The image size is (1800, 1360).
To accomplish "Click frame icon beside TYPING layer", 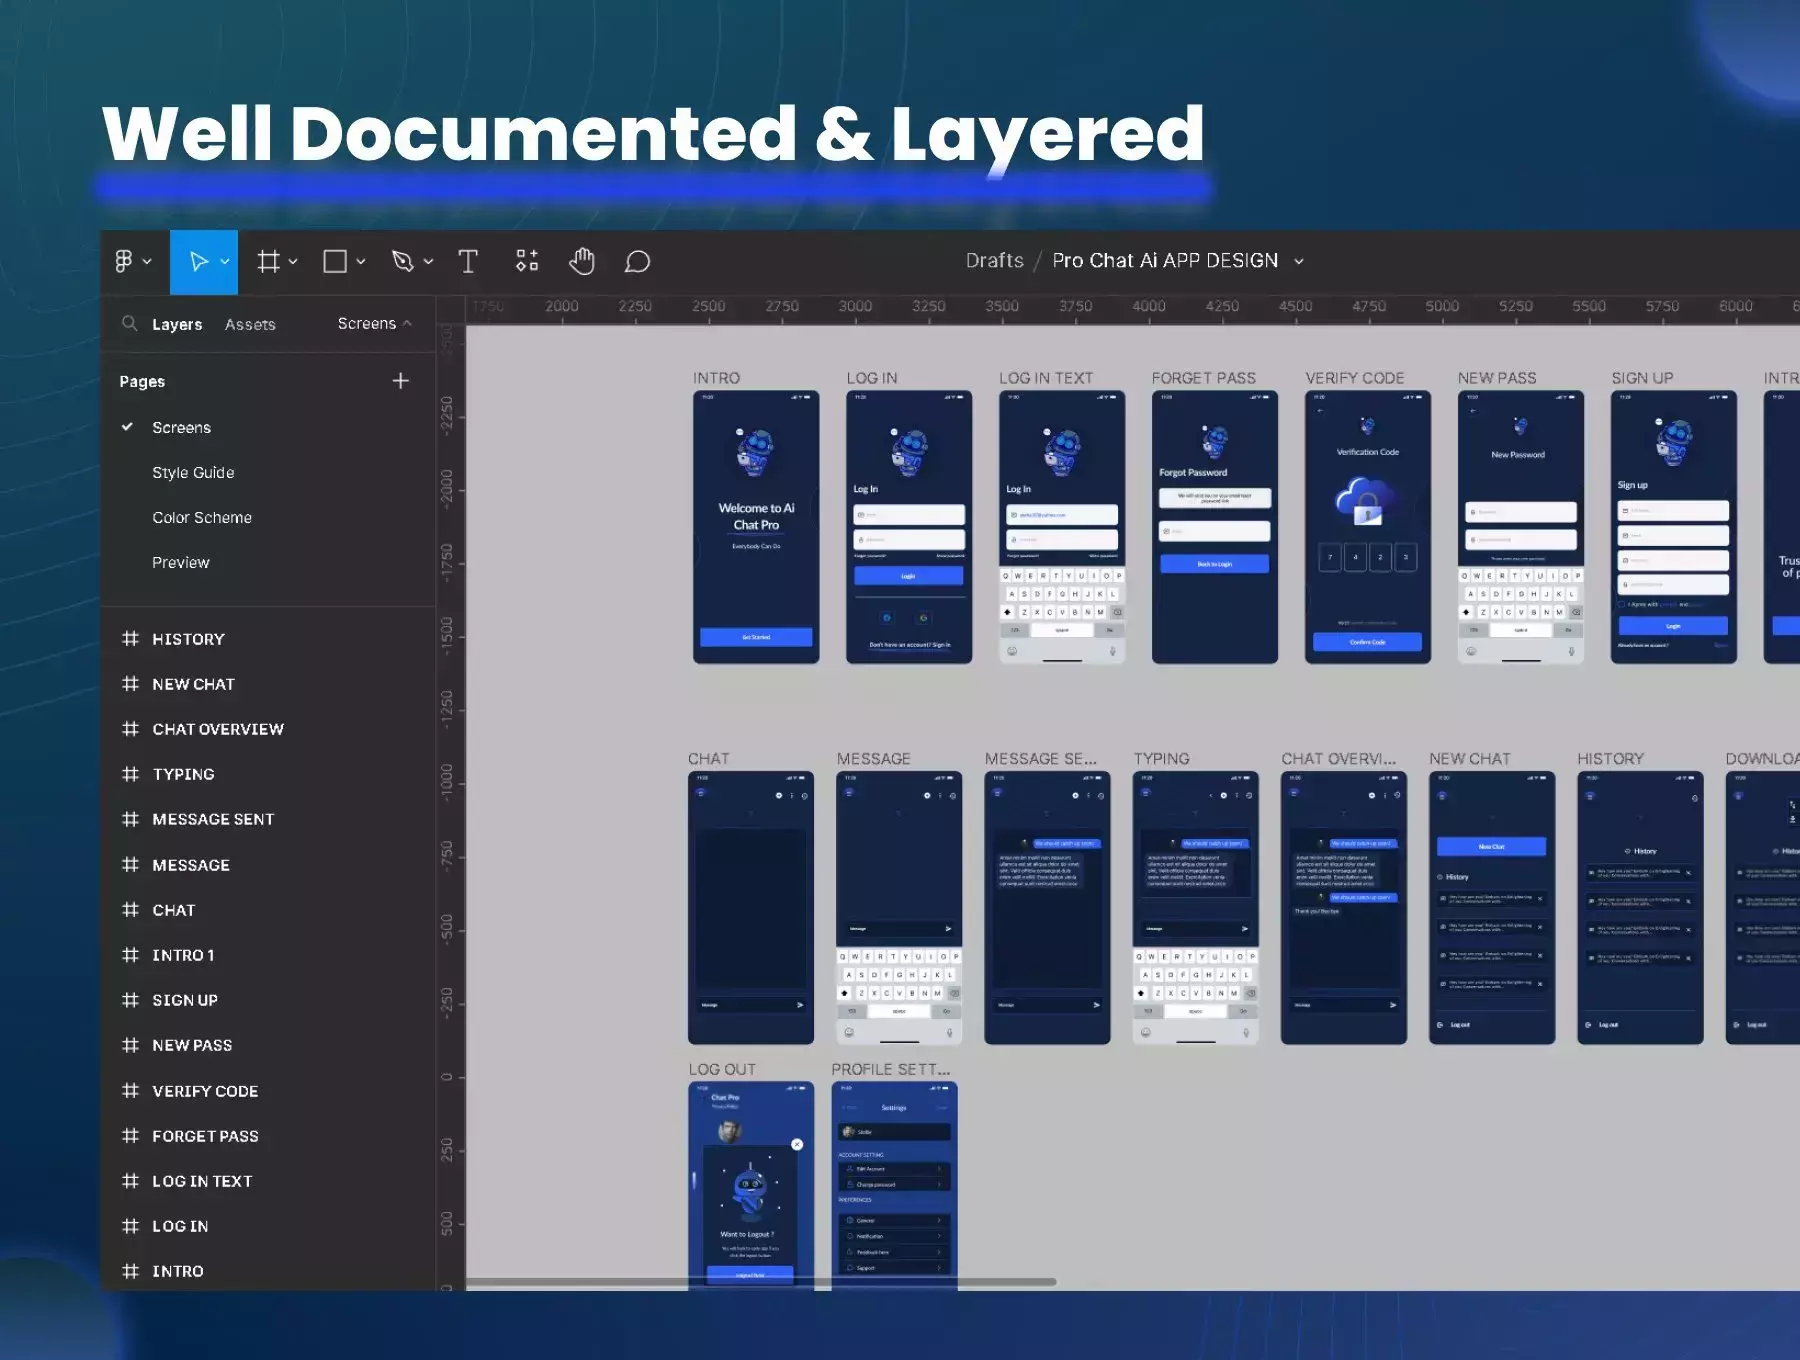I will tap(130, 773).
